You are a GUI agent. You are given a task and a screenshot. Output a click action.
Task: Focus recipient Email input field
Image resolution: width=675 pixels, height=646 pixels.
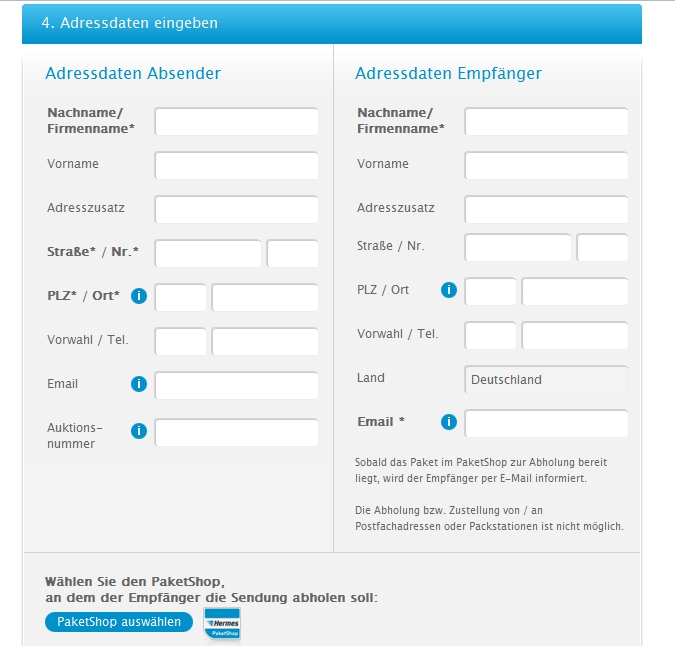coord(546,424)
